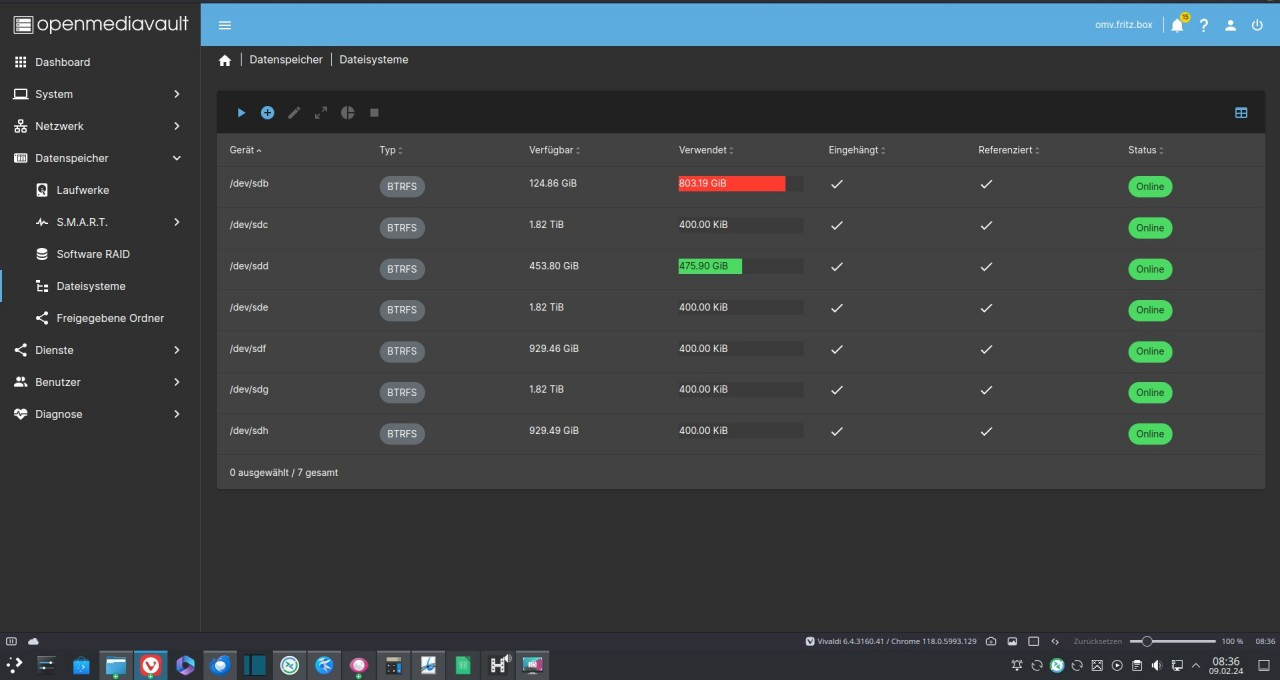Toggle images icon in Vivaldi status bar

click(1012, 641)
